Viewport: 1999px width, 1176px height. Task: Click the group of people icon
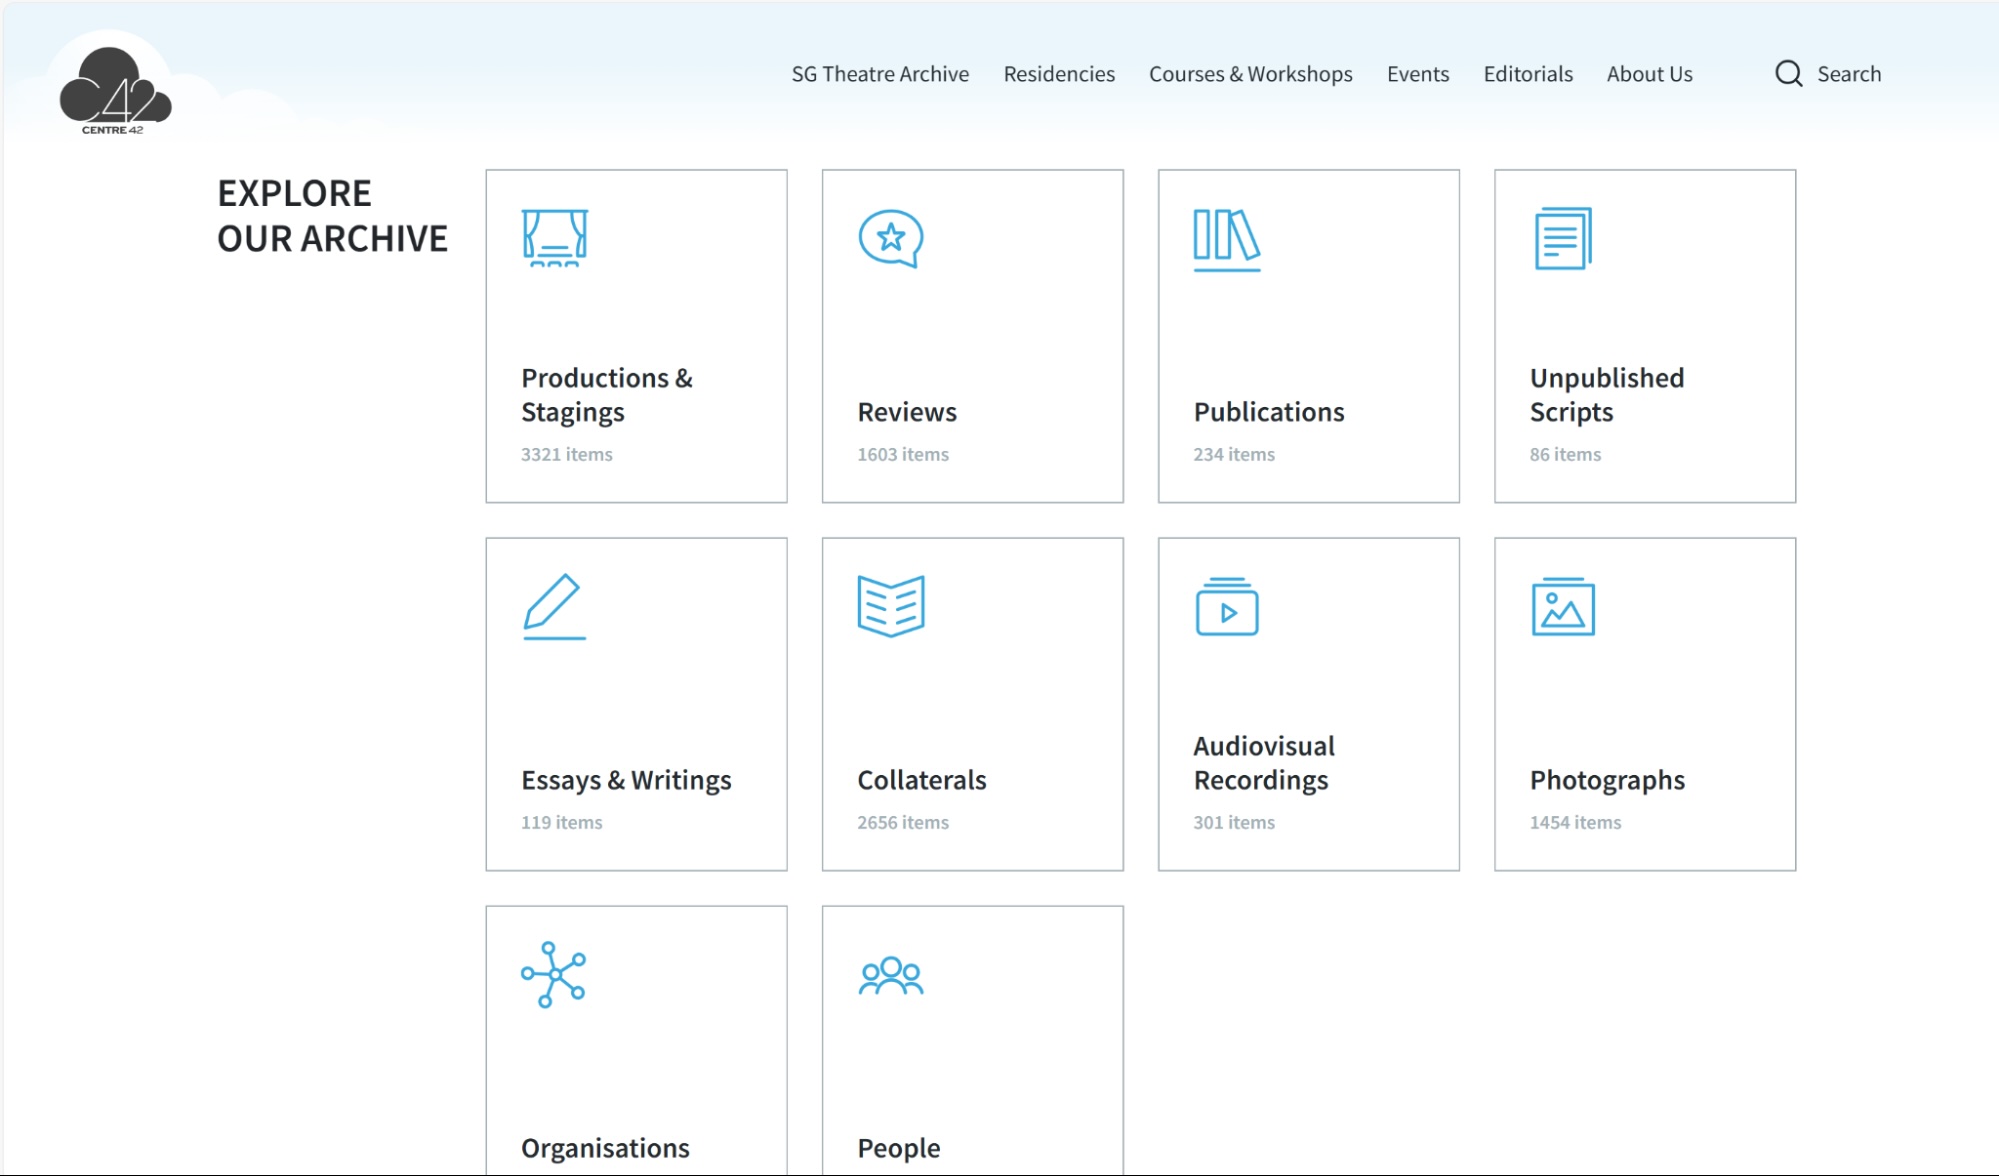tap(891, 976)
